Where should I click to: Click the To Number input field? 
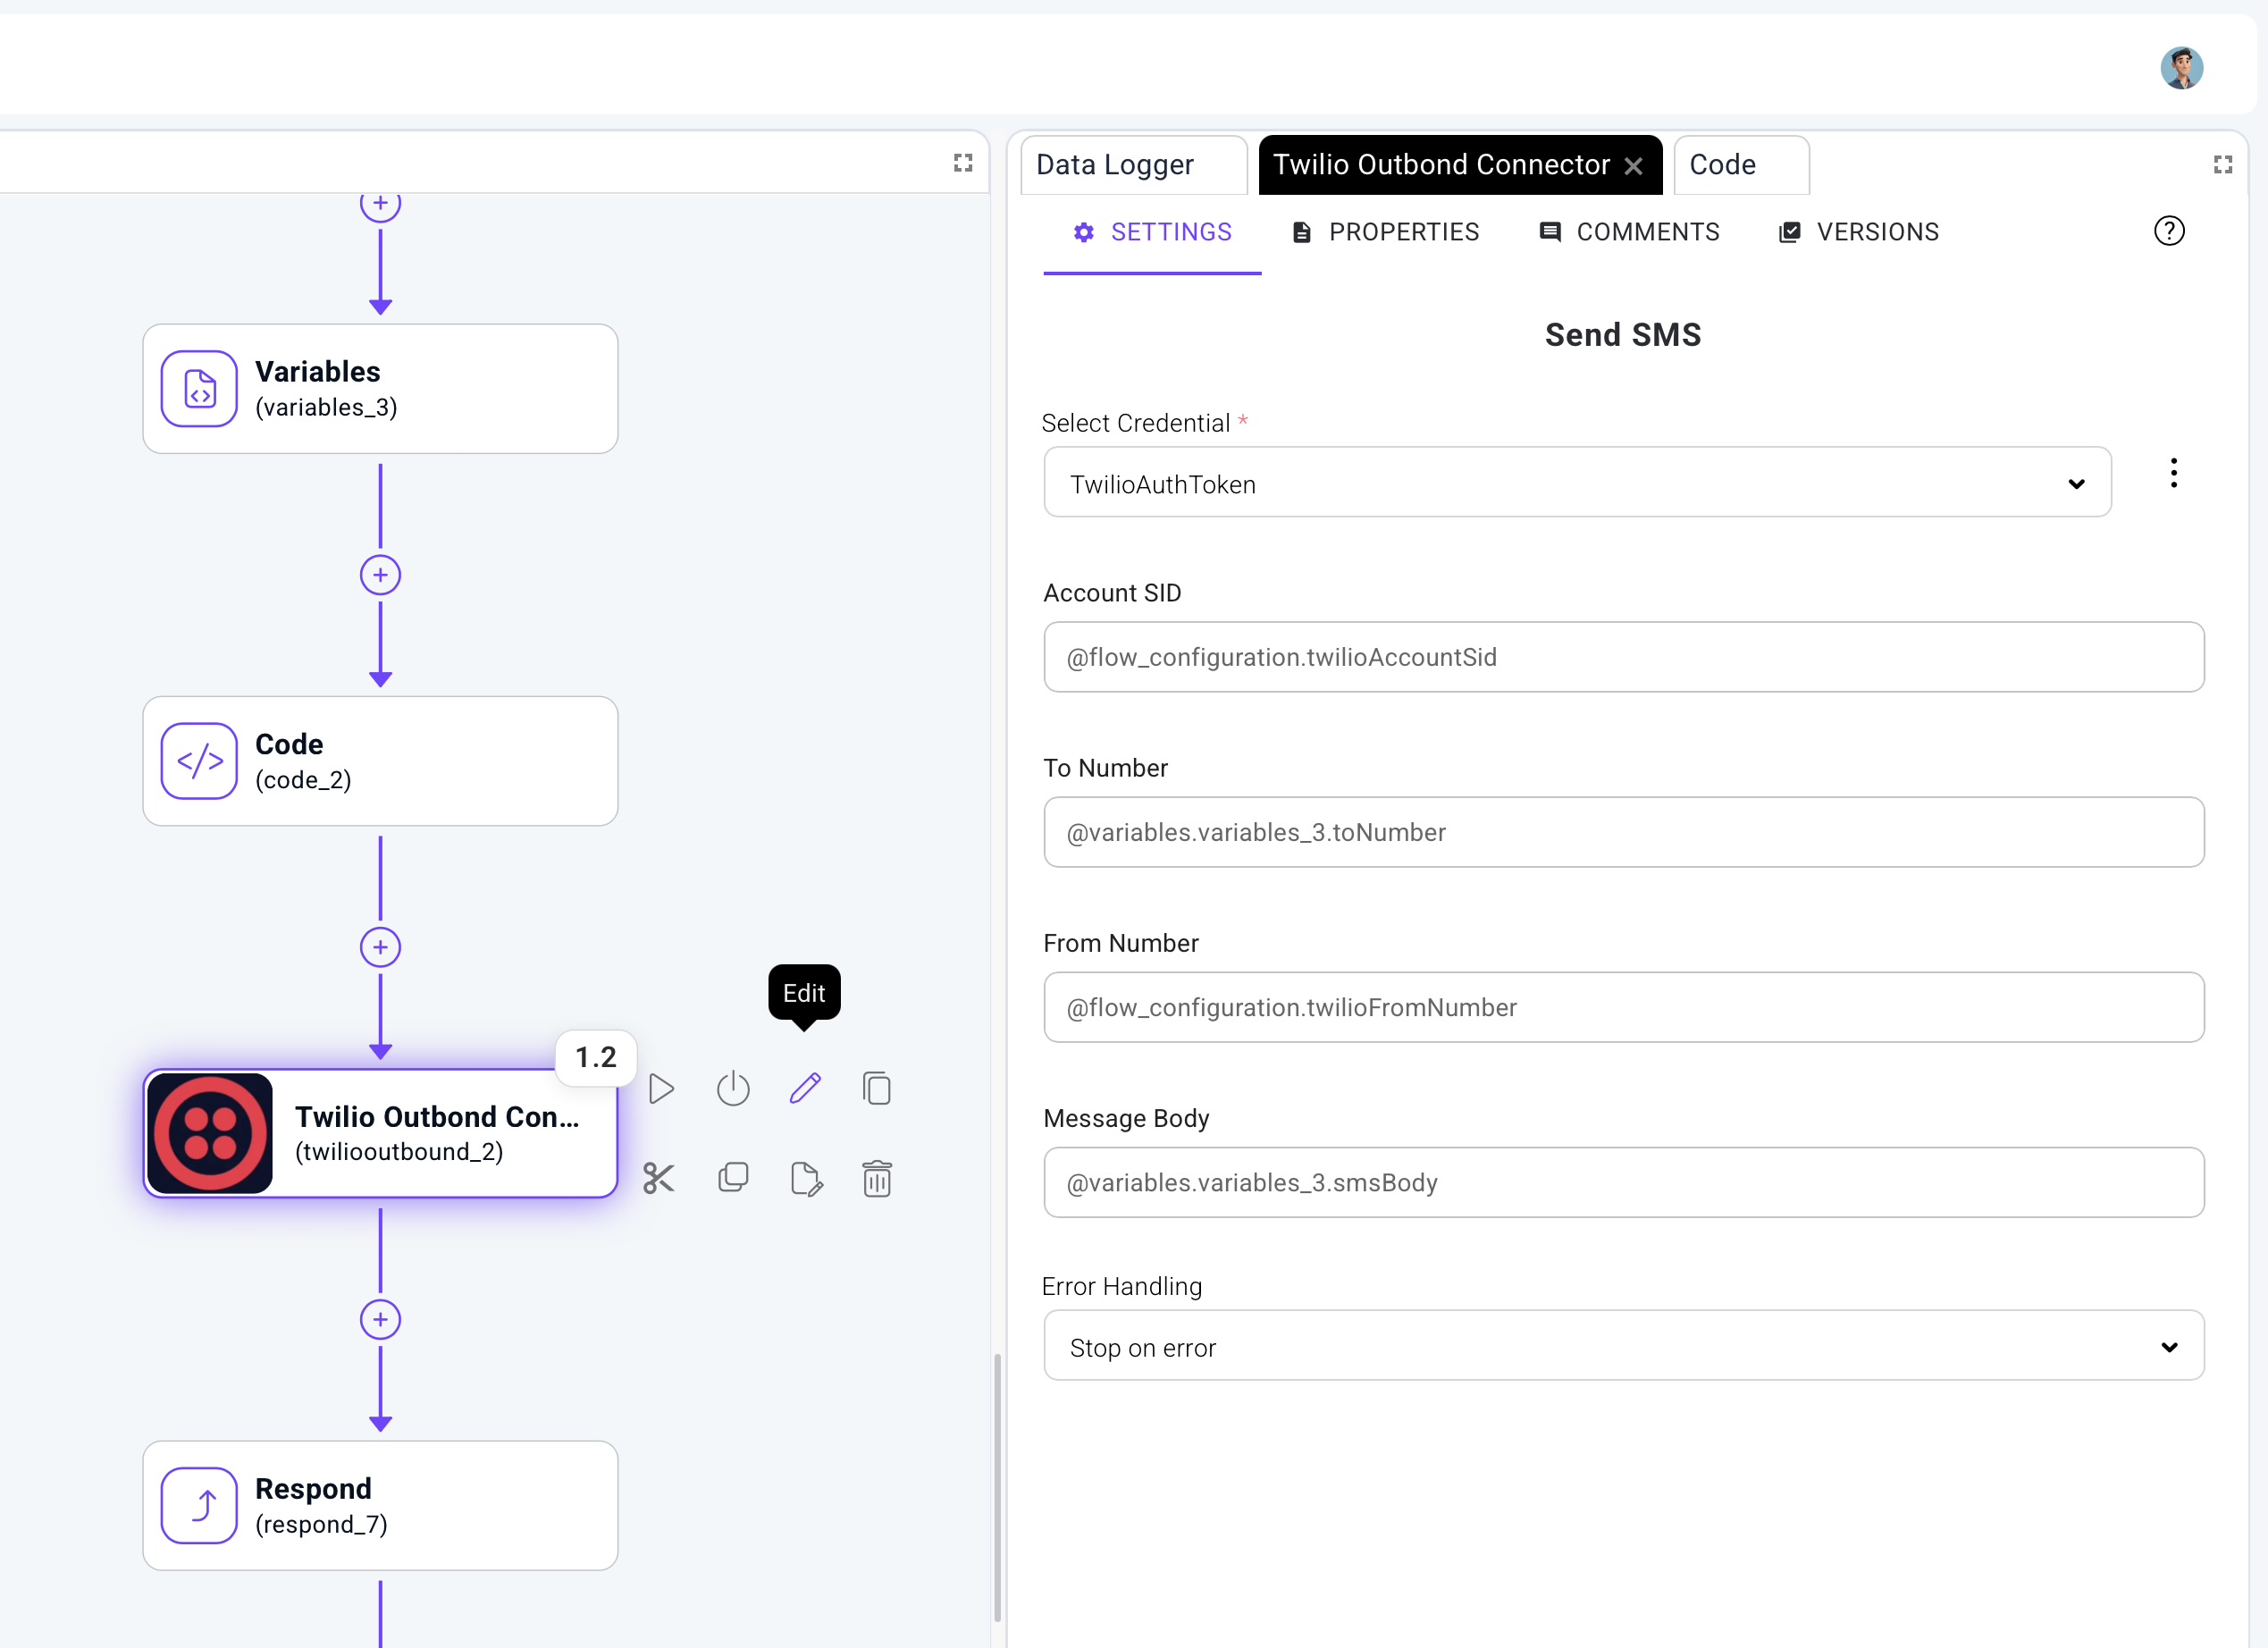(x=1623, y=832)
